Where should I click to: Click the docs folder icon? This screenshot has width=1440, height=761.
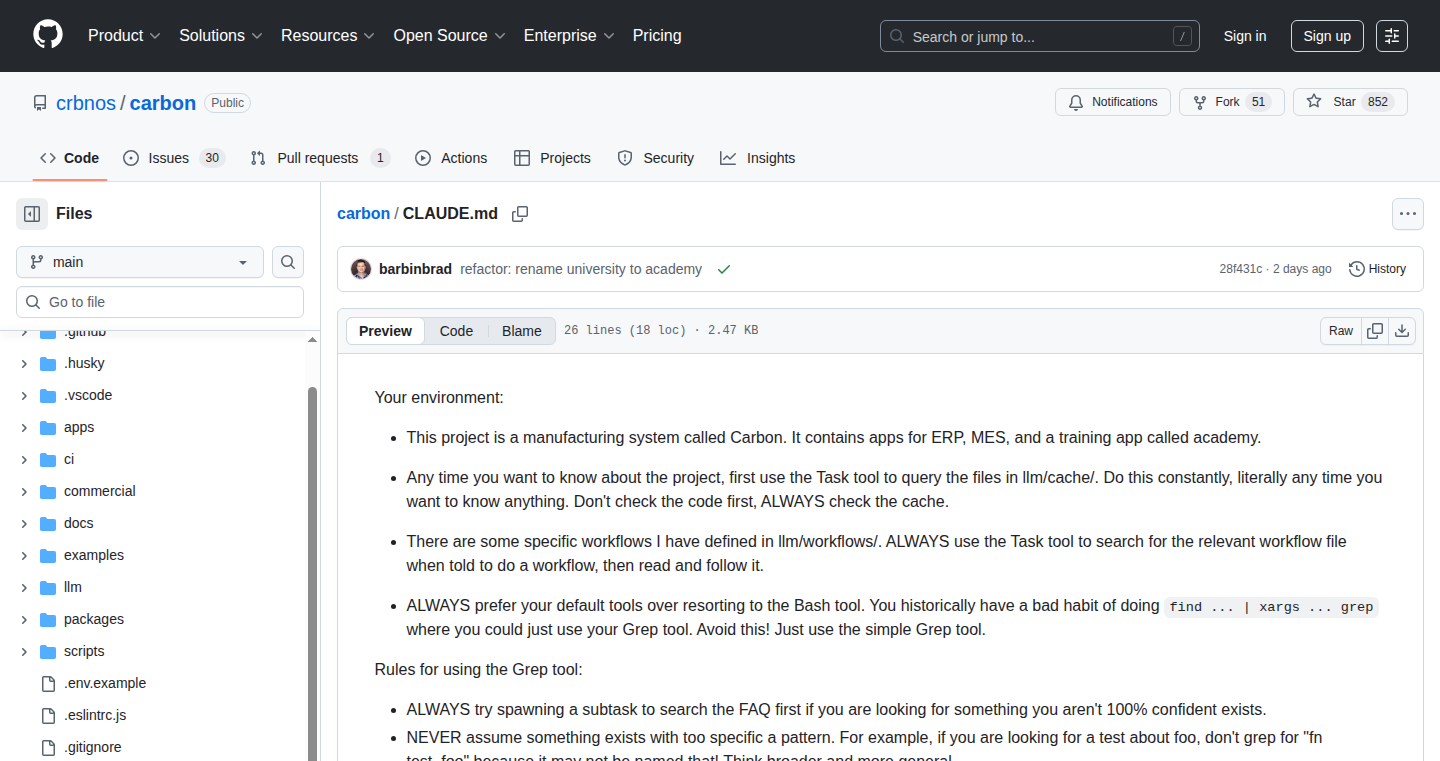click(x=48, y=523)
